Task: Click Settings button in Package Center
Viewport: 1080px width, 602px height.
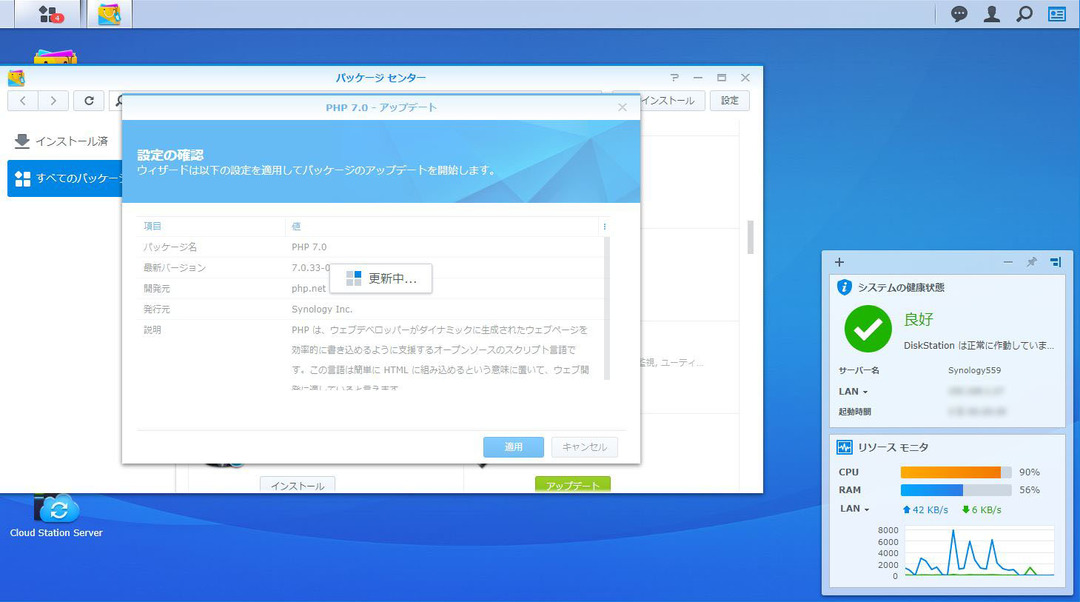Action: pyautogui.click(x=729, y=101)
